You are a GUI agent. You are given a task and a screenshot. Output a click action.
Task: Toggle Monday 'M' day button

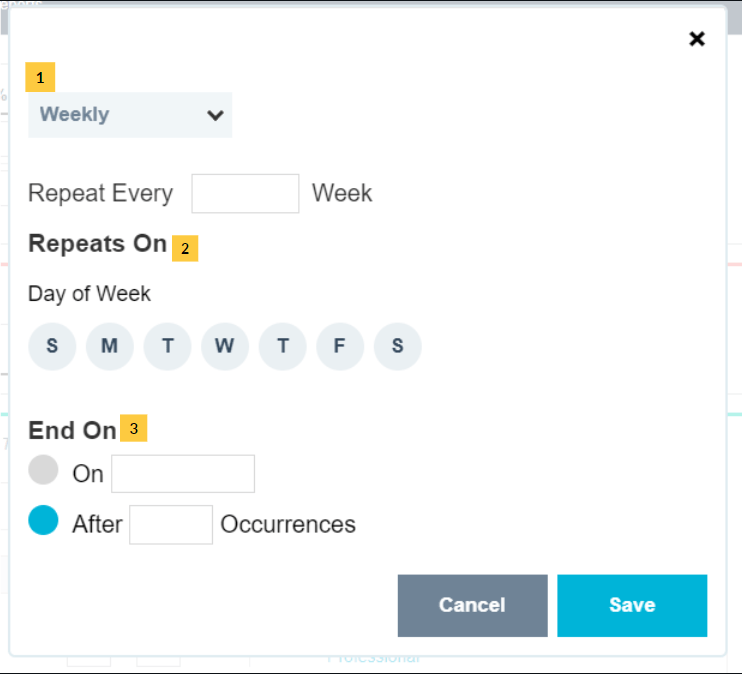110,347
